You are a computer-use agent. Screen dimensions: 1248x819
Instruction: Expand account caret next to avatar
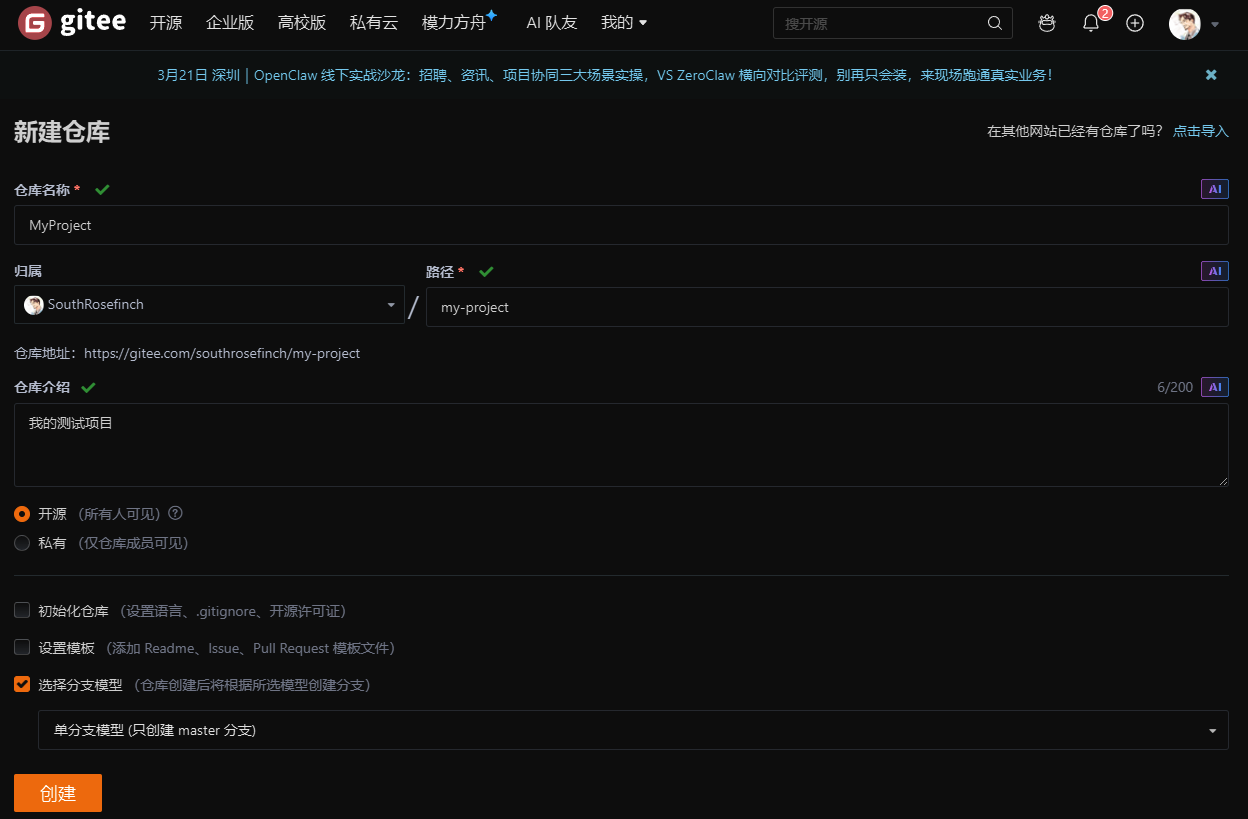tap(1215, 24)
